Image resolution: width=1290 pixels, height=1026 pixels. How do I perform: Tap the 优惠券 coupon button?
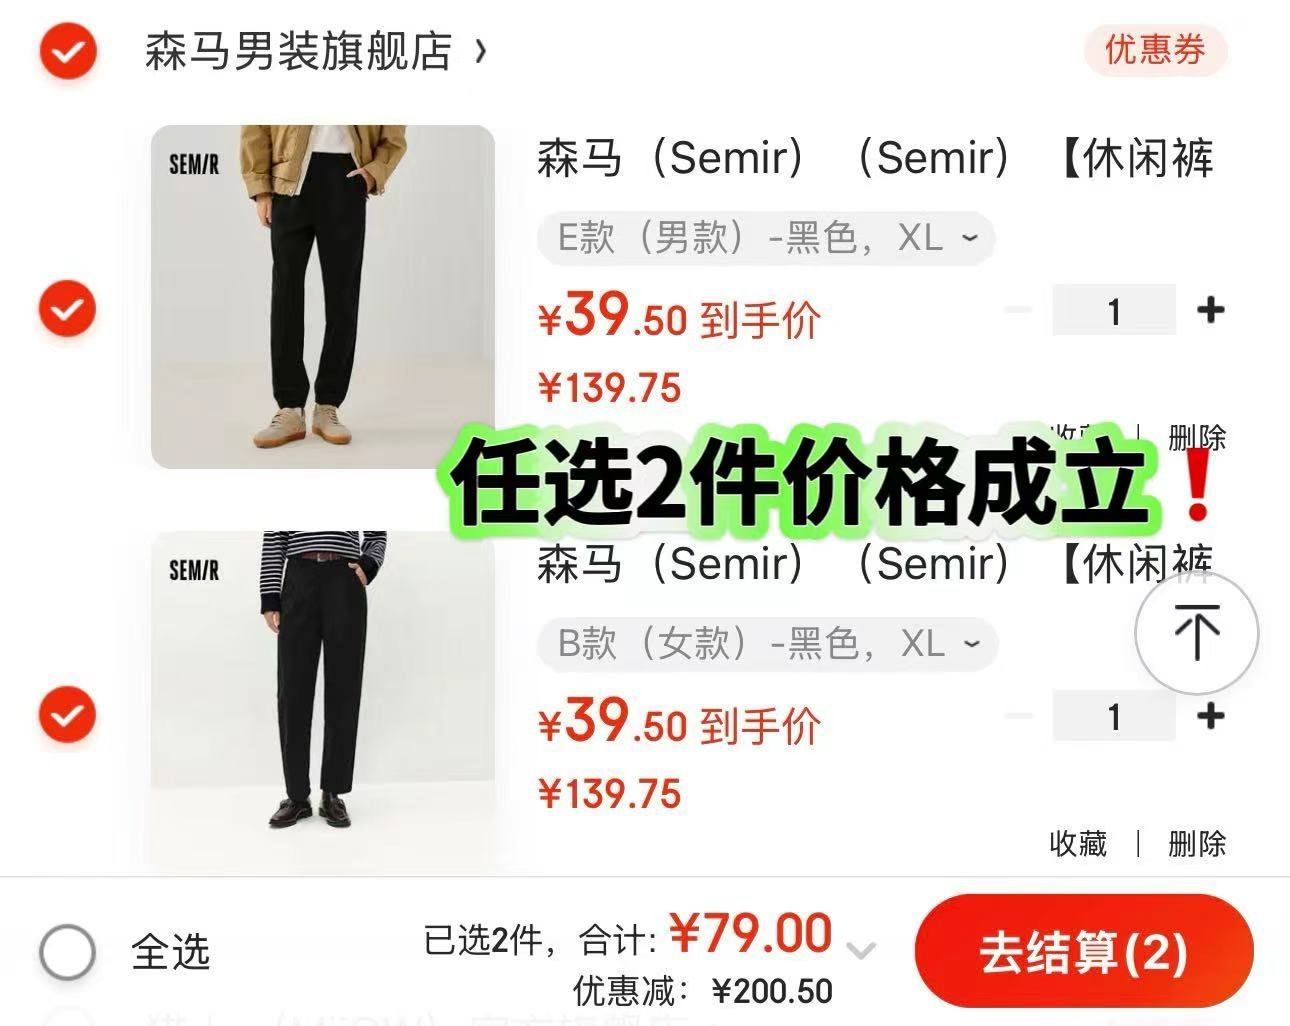(1155, 49)
